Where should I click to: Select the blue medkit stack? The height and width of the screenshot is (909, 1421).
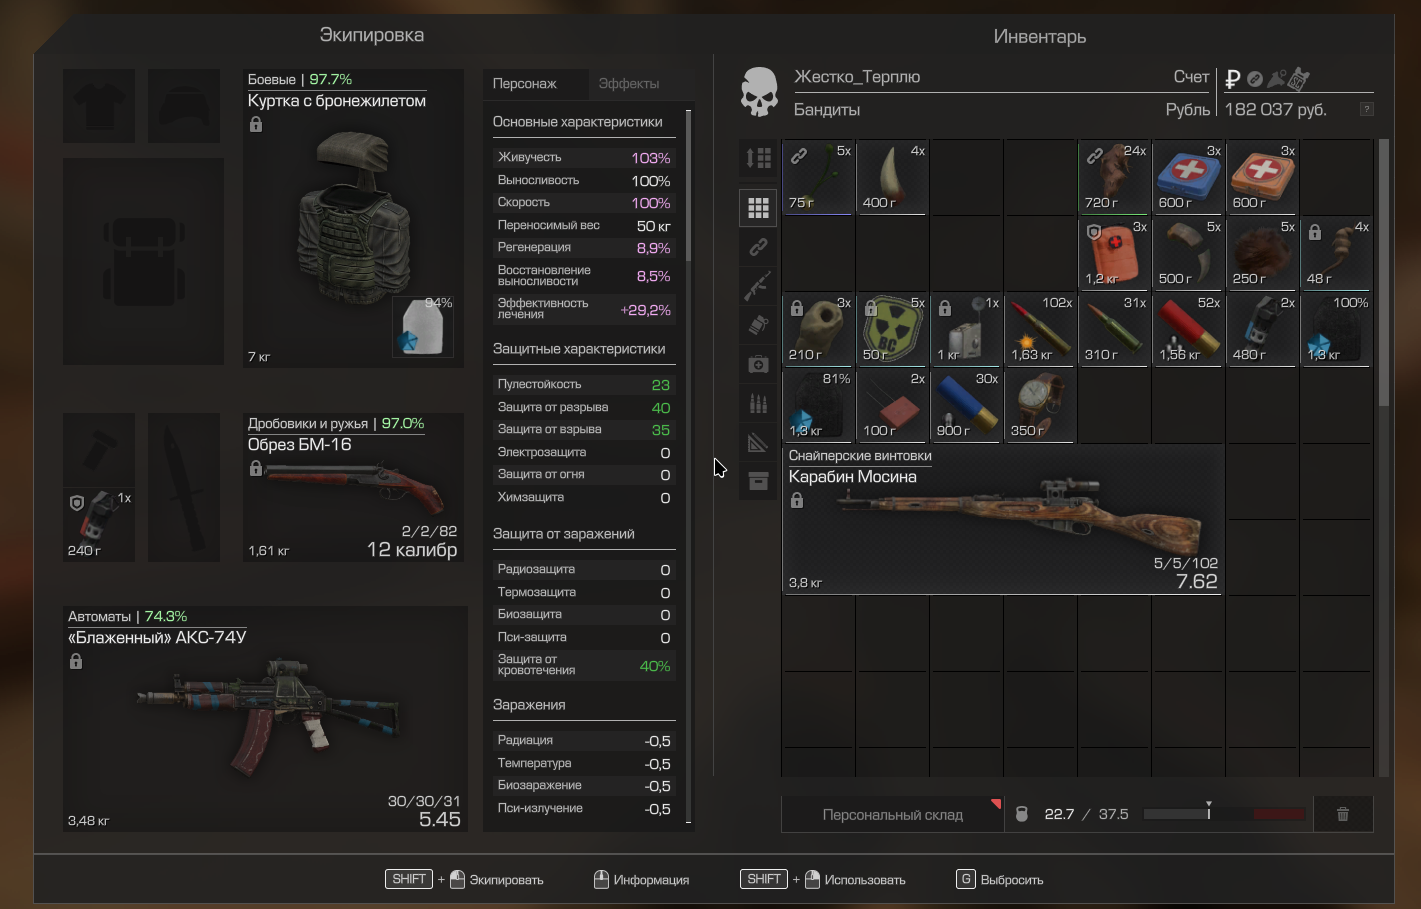tap(1188, 177)
